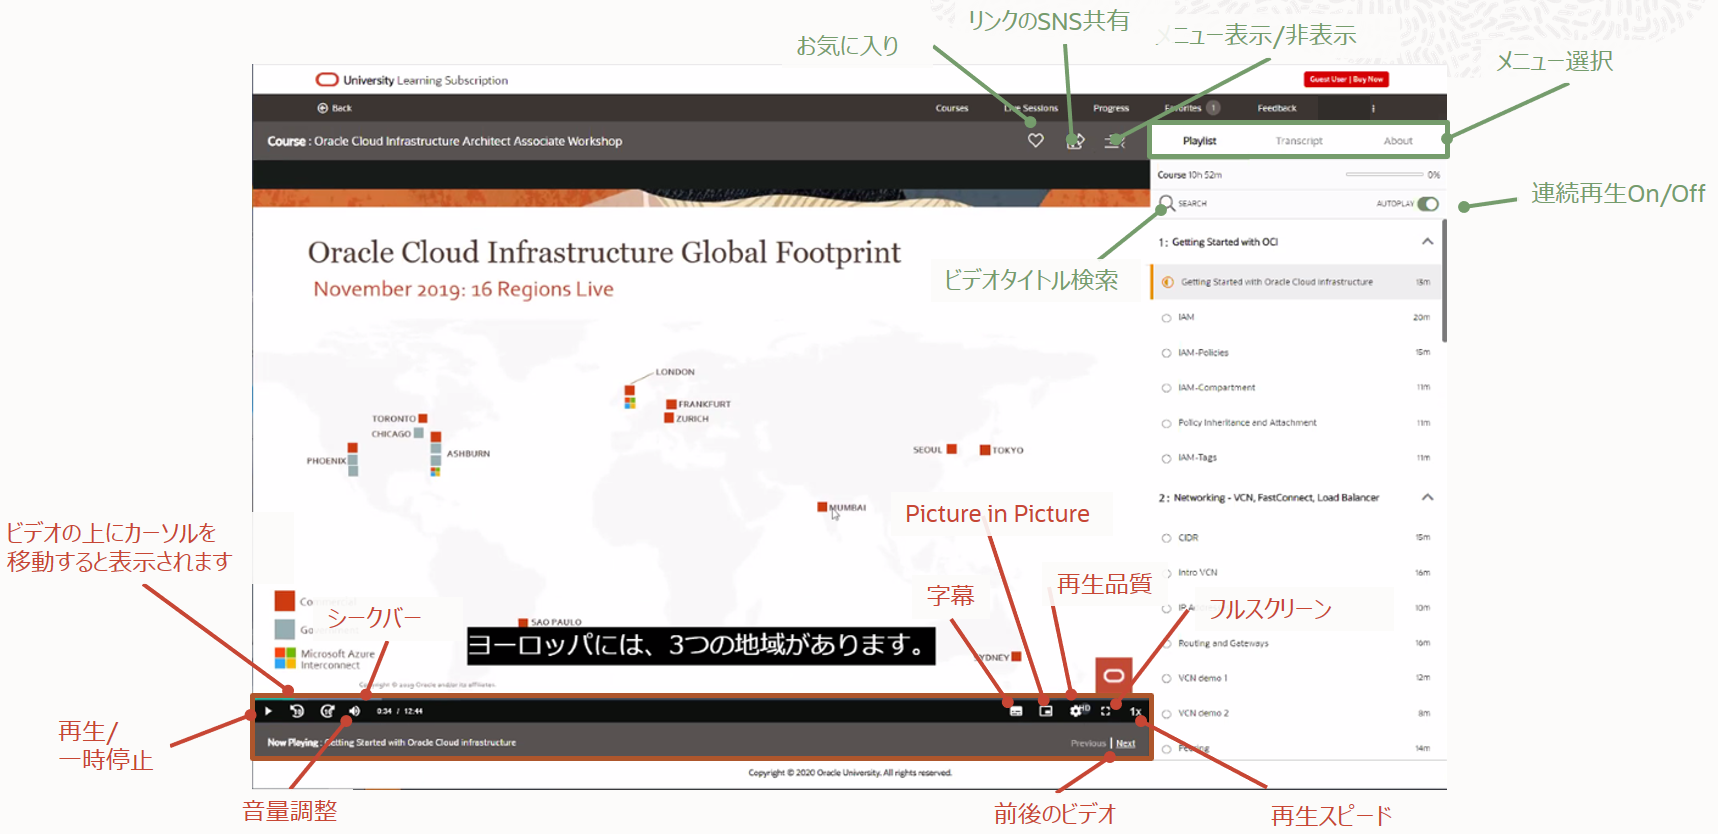The width and height of the screenshot is (1718, 834).
Task: Go to Courses menu
Action: point(952,108)
